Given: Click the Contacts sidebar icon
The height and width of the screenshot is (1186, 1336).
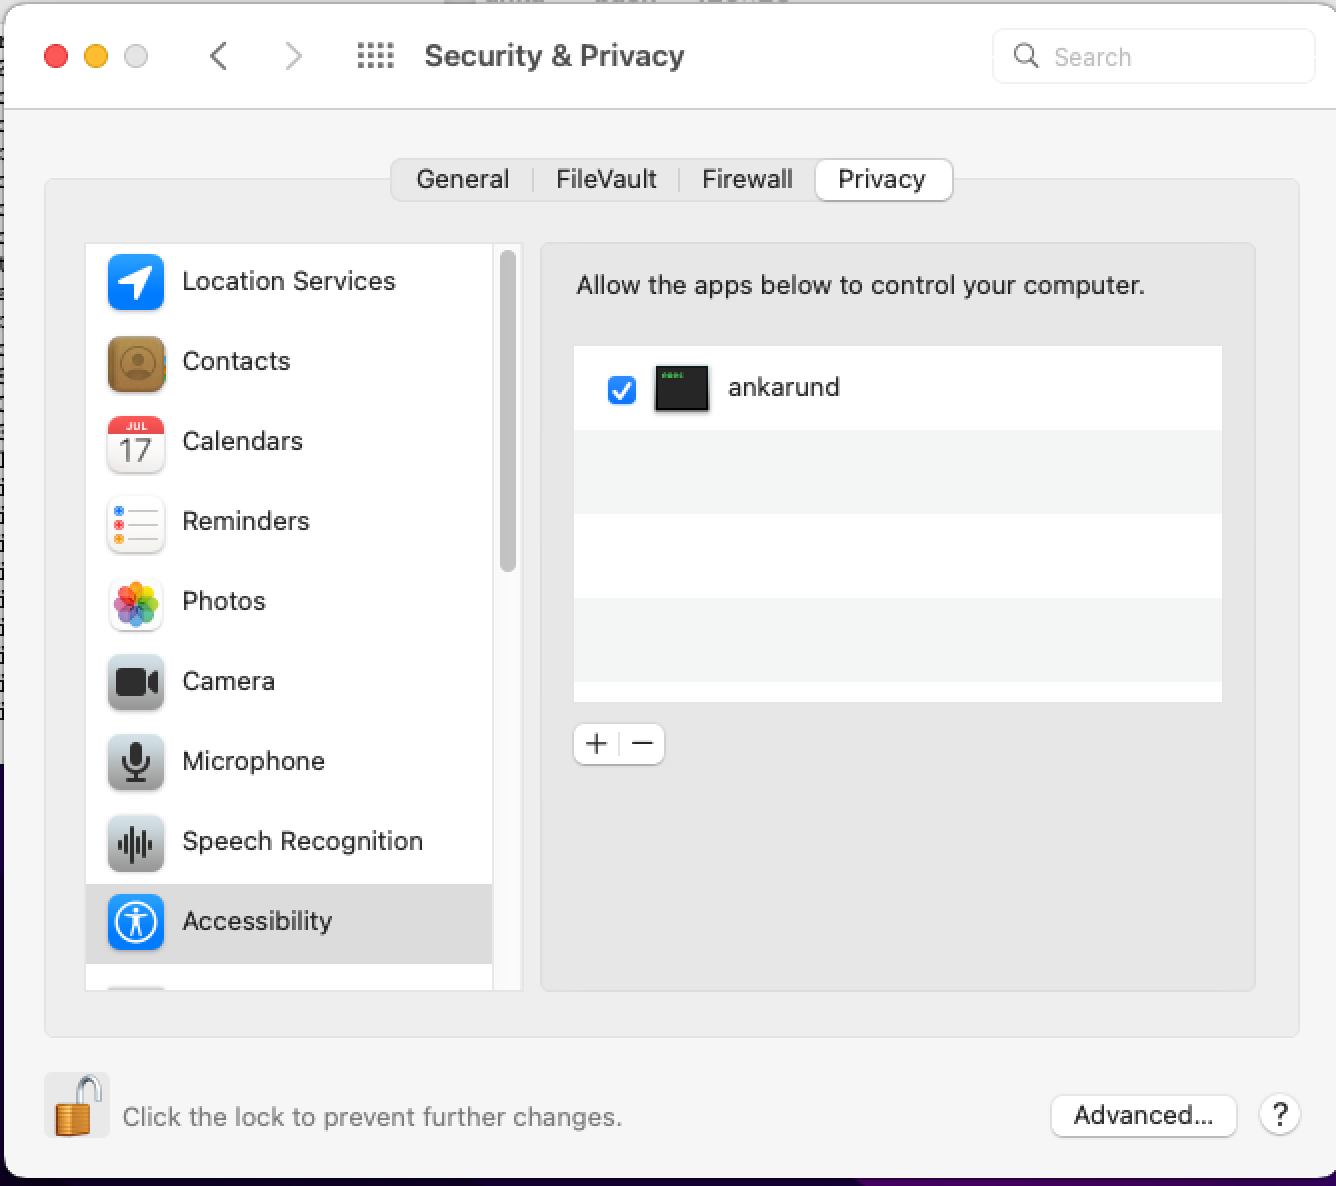Looking at the screenshot, I should [135, 364].
